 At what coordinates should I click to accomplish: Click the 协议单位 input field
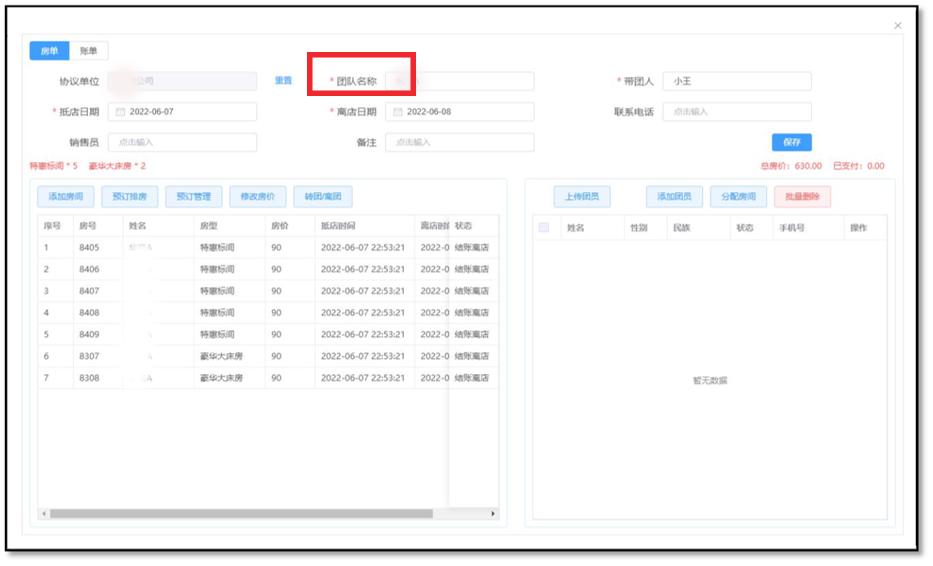click(183, 81)
